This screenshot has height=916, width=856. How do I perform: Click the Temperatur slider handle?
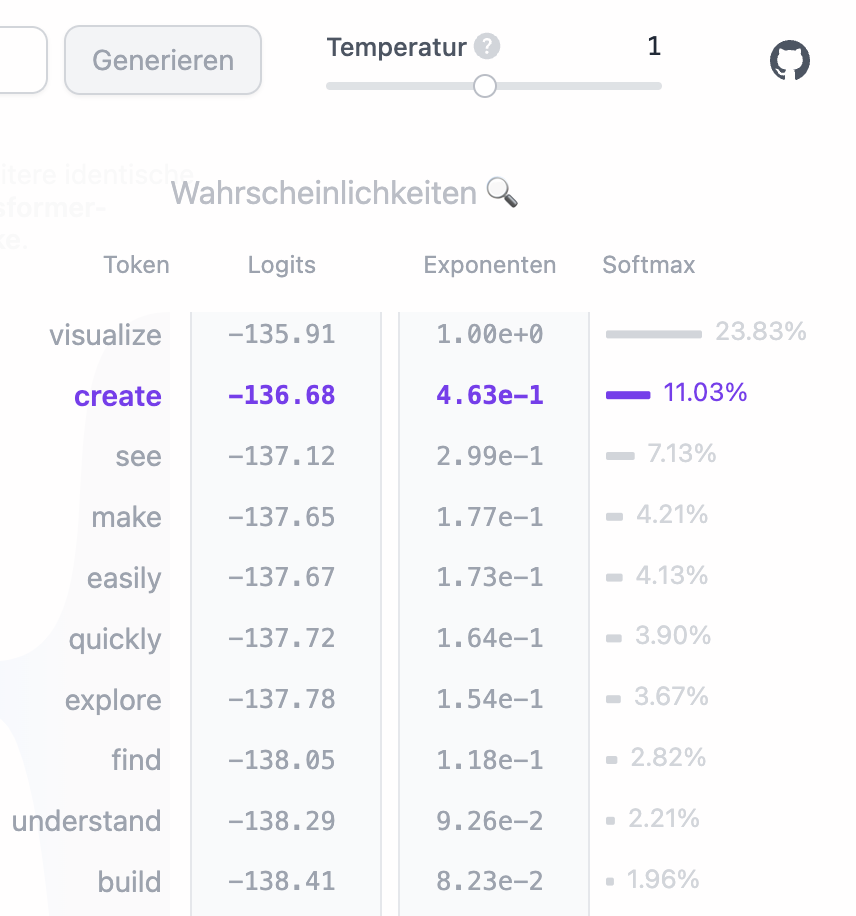pos(485,86)
